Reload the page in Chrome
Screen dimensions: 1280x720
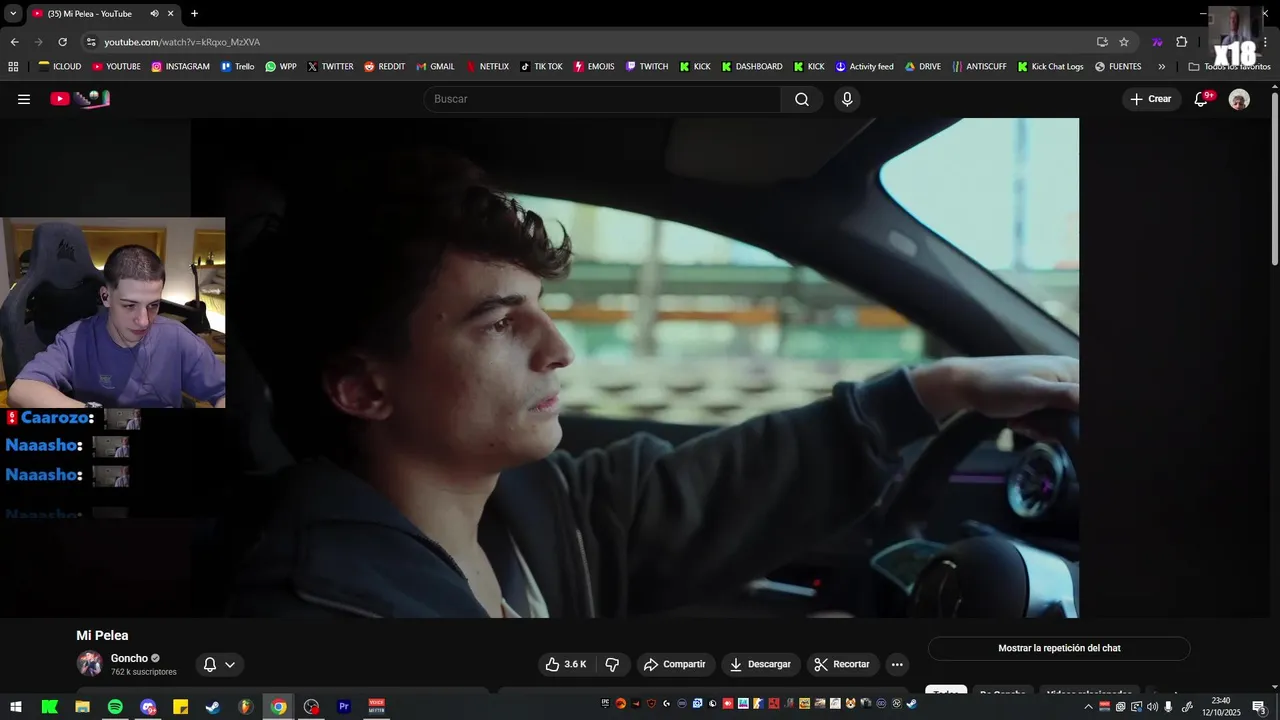point(62,42)
